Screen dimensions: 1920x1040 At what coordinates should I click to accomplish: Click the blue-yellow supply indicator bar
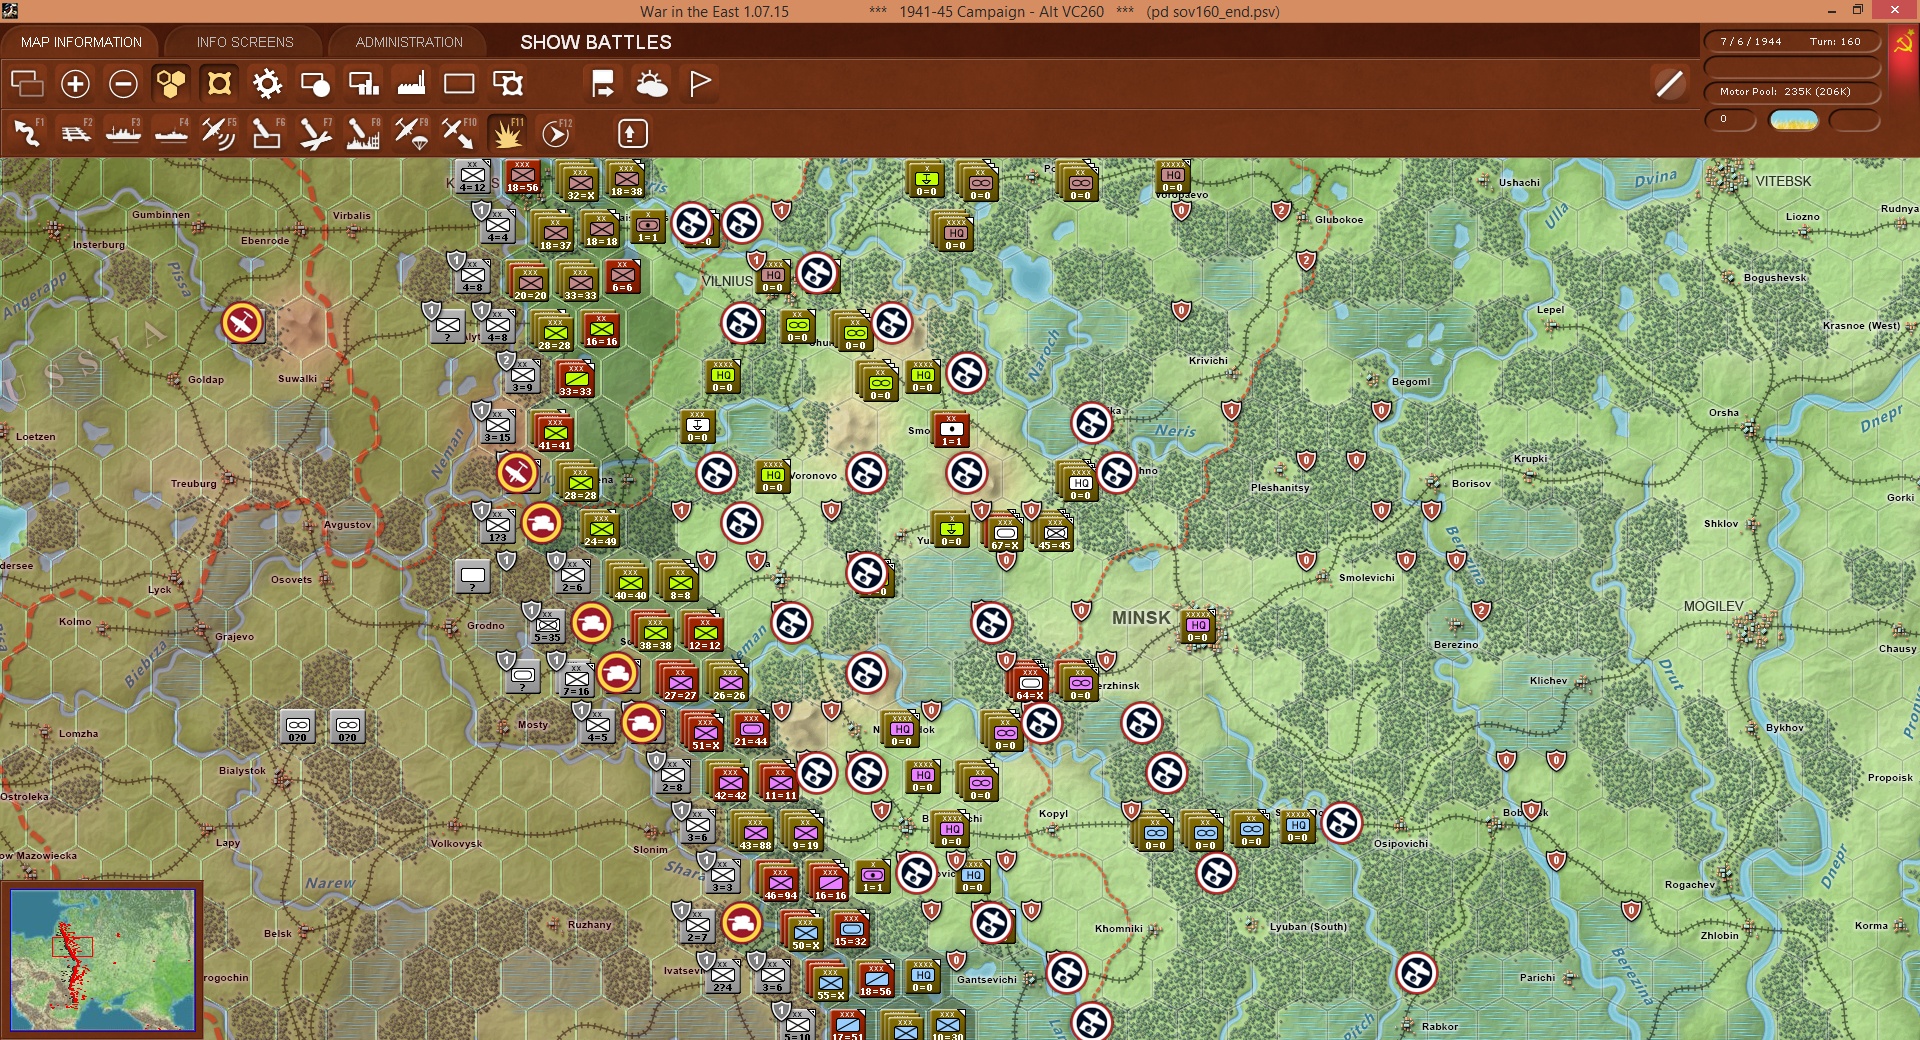1794,120
